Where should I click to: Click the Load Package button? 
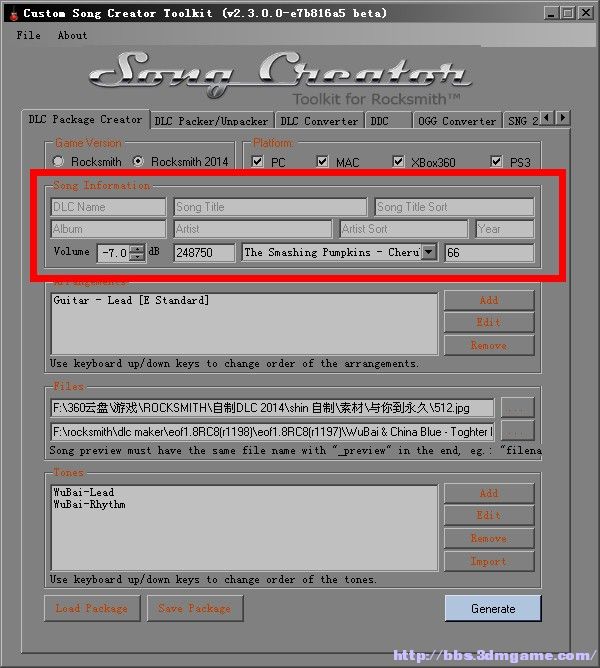pyautogui.click(x=92, y=608)
